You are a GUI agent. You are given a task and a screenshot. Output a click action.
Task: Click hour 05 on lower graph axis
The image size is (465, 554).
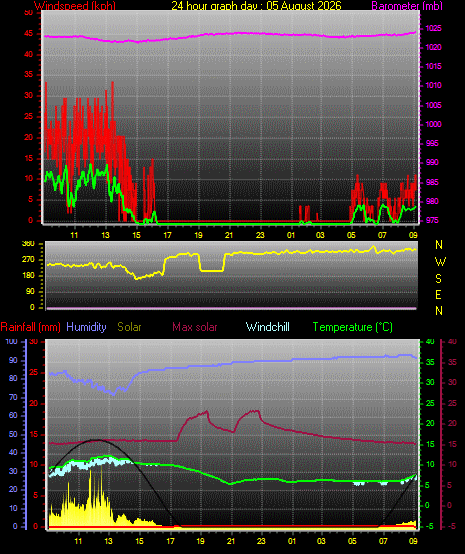pyautogui.click(x=352, y=541)
